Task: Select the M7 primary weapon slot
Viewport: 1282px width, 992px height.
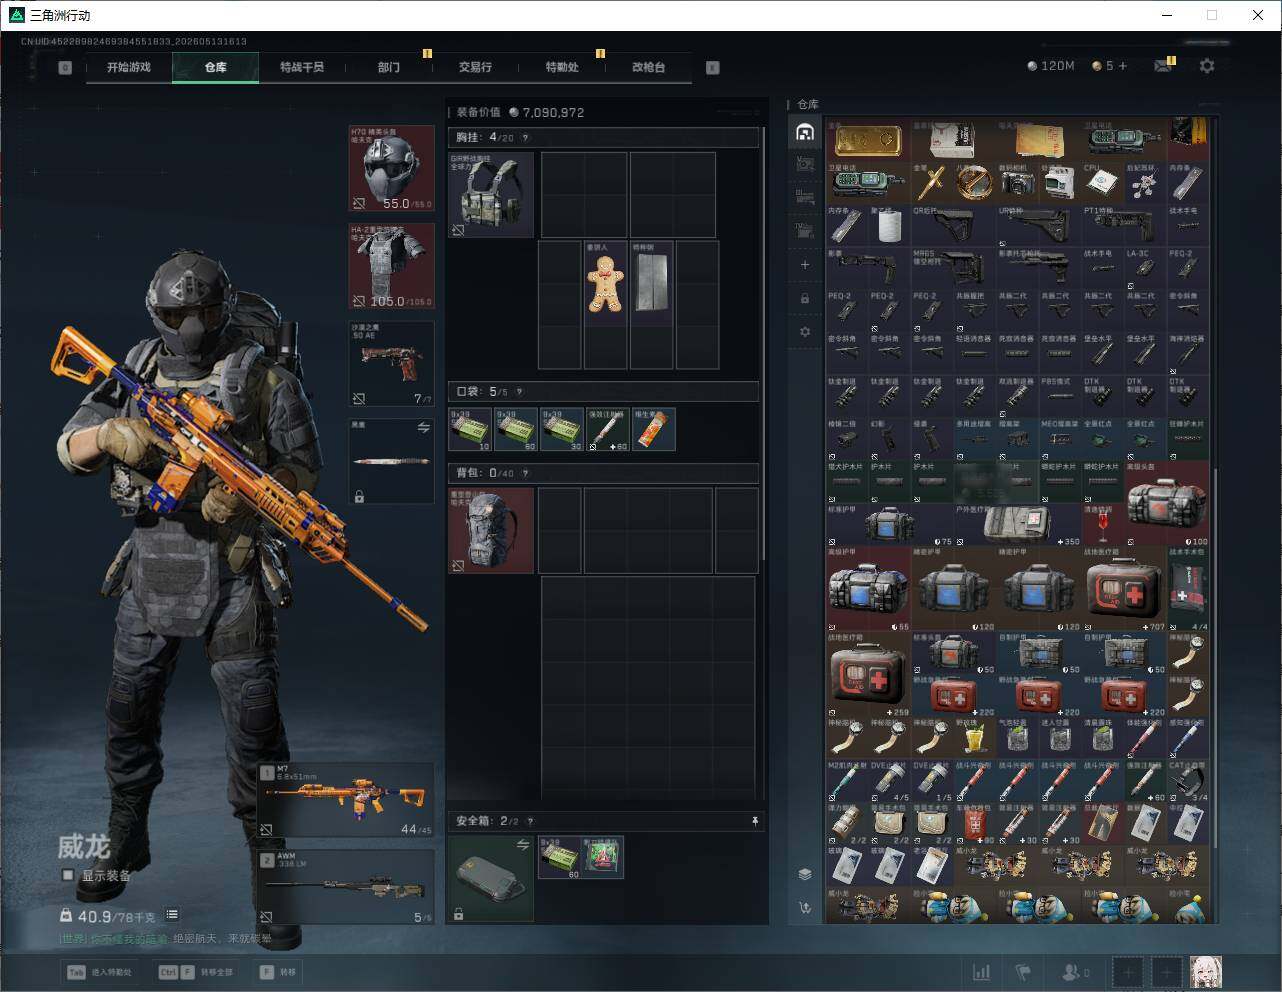Action: [346, 800]
